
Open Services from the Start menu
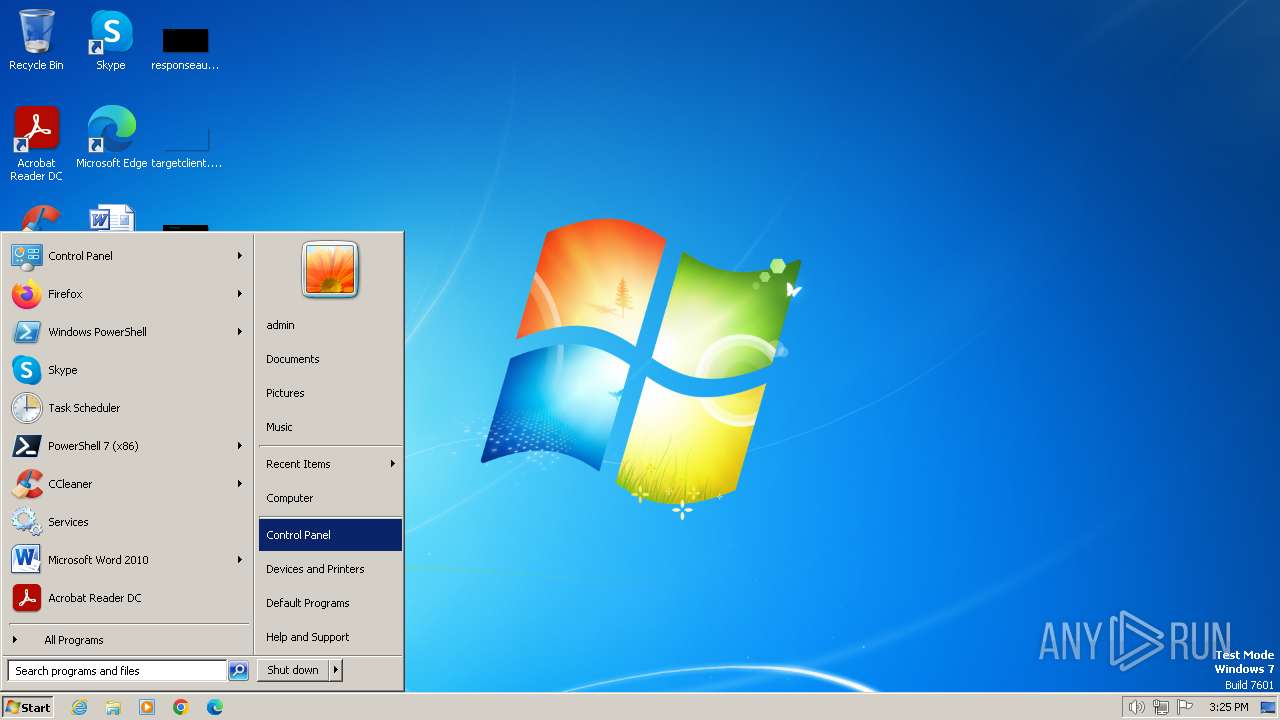point(128,522)
